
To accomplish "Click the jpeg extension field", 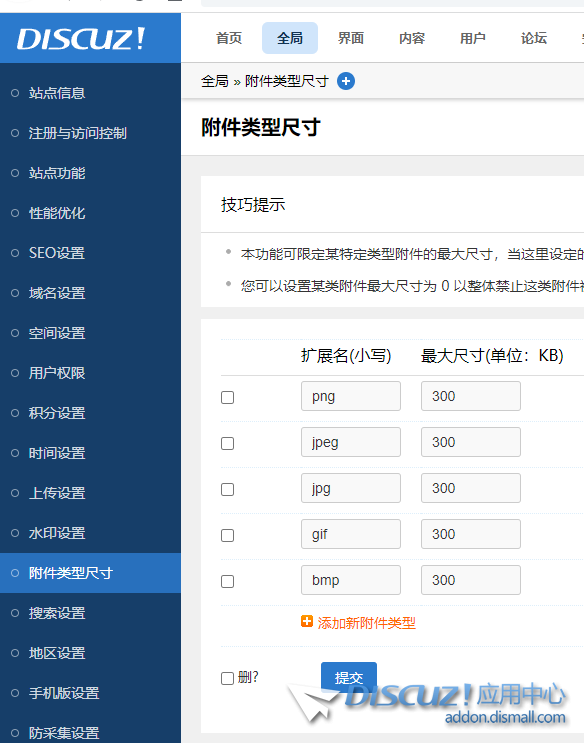I will [x=351, y=442].
